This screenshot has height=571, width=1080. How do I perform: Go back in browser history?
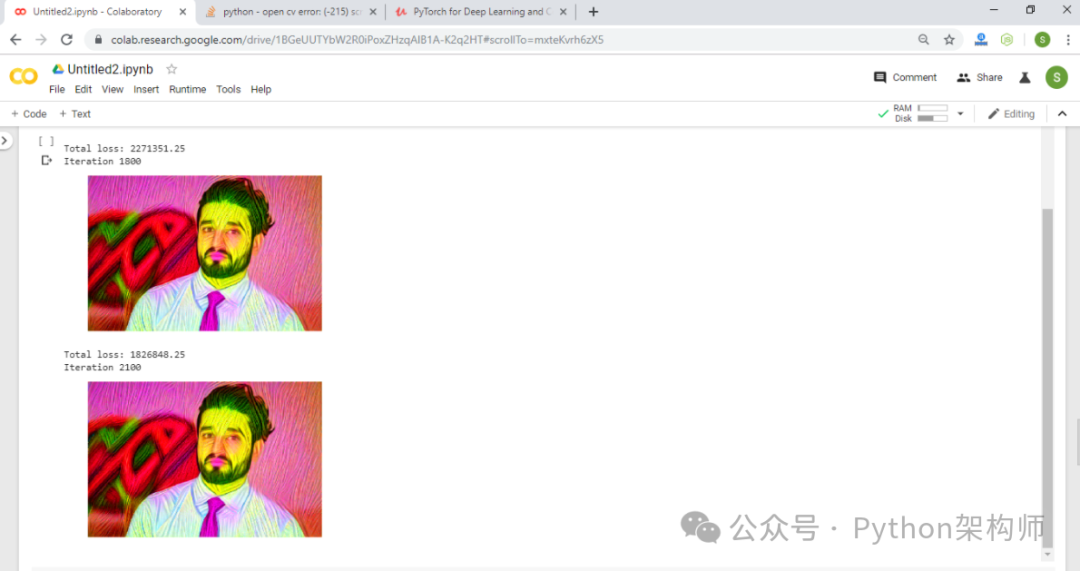[16, 40]
